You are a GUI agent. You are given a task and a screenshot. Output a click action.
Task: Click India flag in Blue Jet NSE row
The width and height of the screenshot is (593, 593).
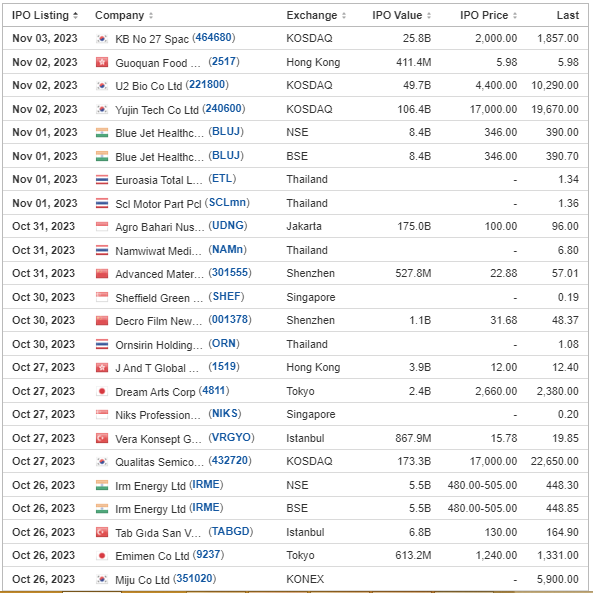102,133
